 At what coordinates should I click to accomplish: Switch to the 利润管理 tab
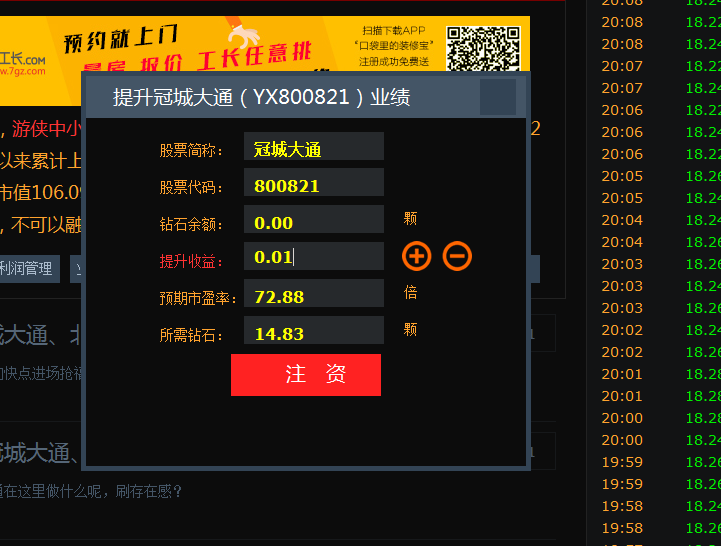tap(26, 268)
